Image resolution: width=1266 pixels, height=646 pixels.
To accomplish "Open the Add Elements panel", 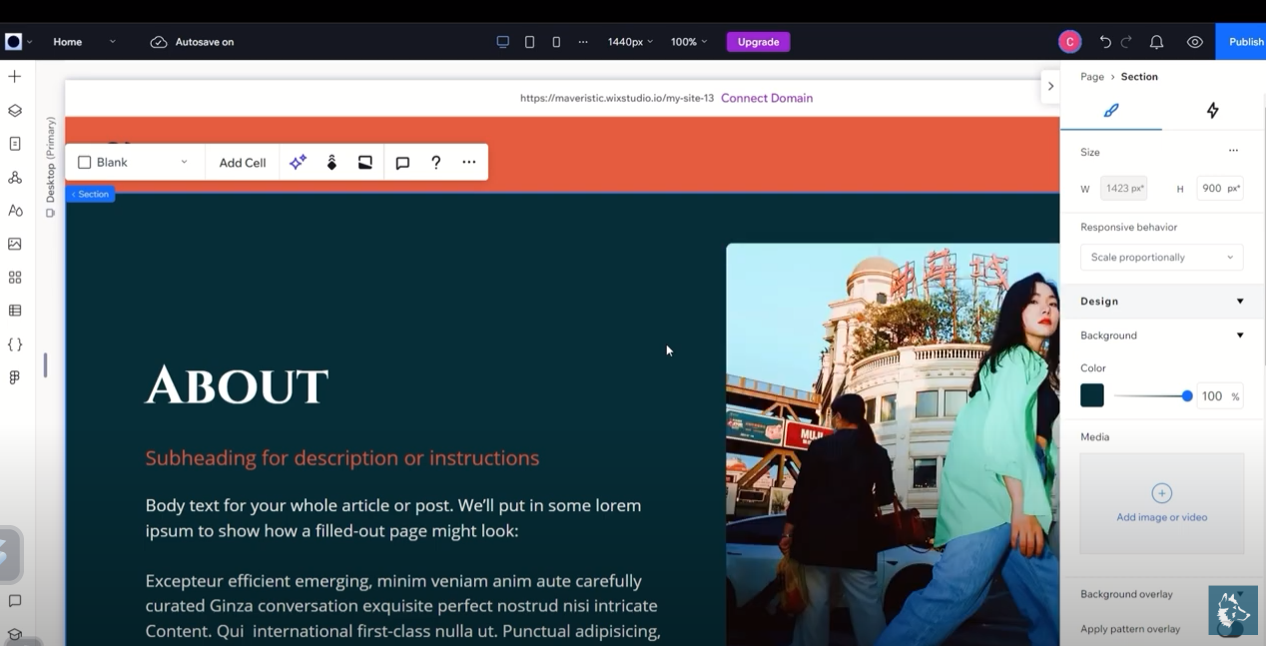I will point(15,77).
